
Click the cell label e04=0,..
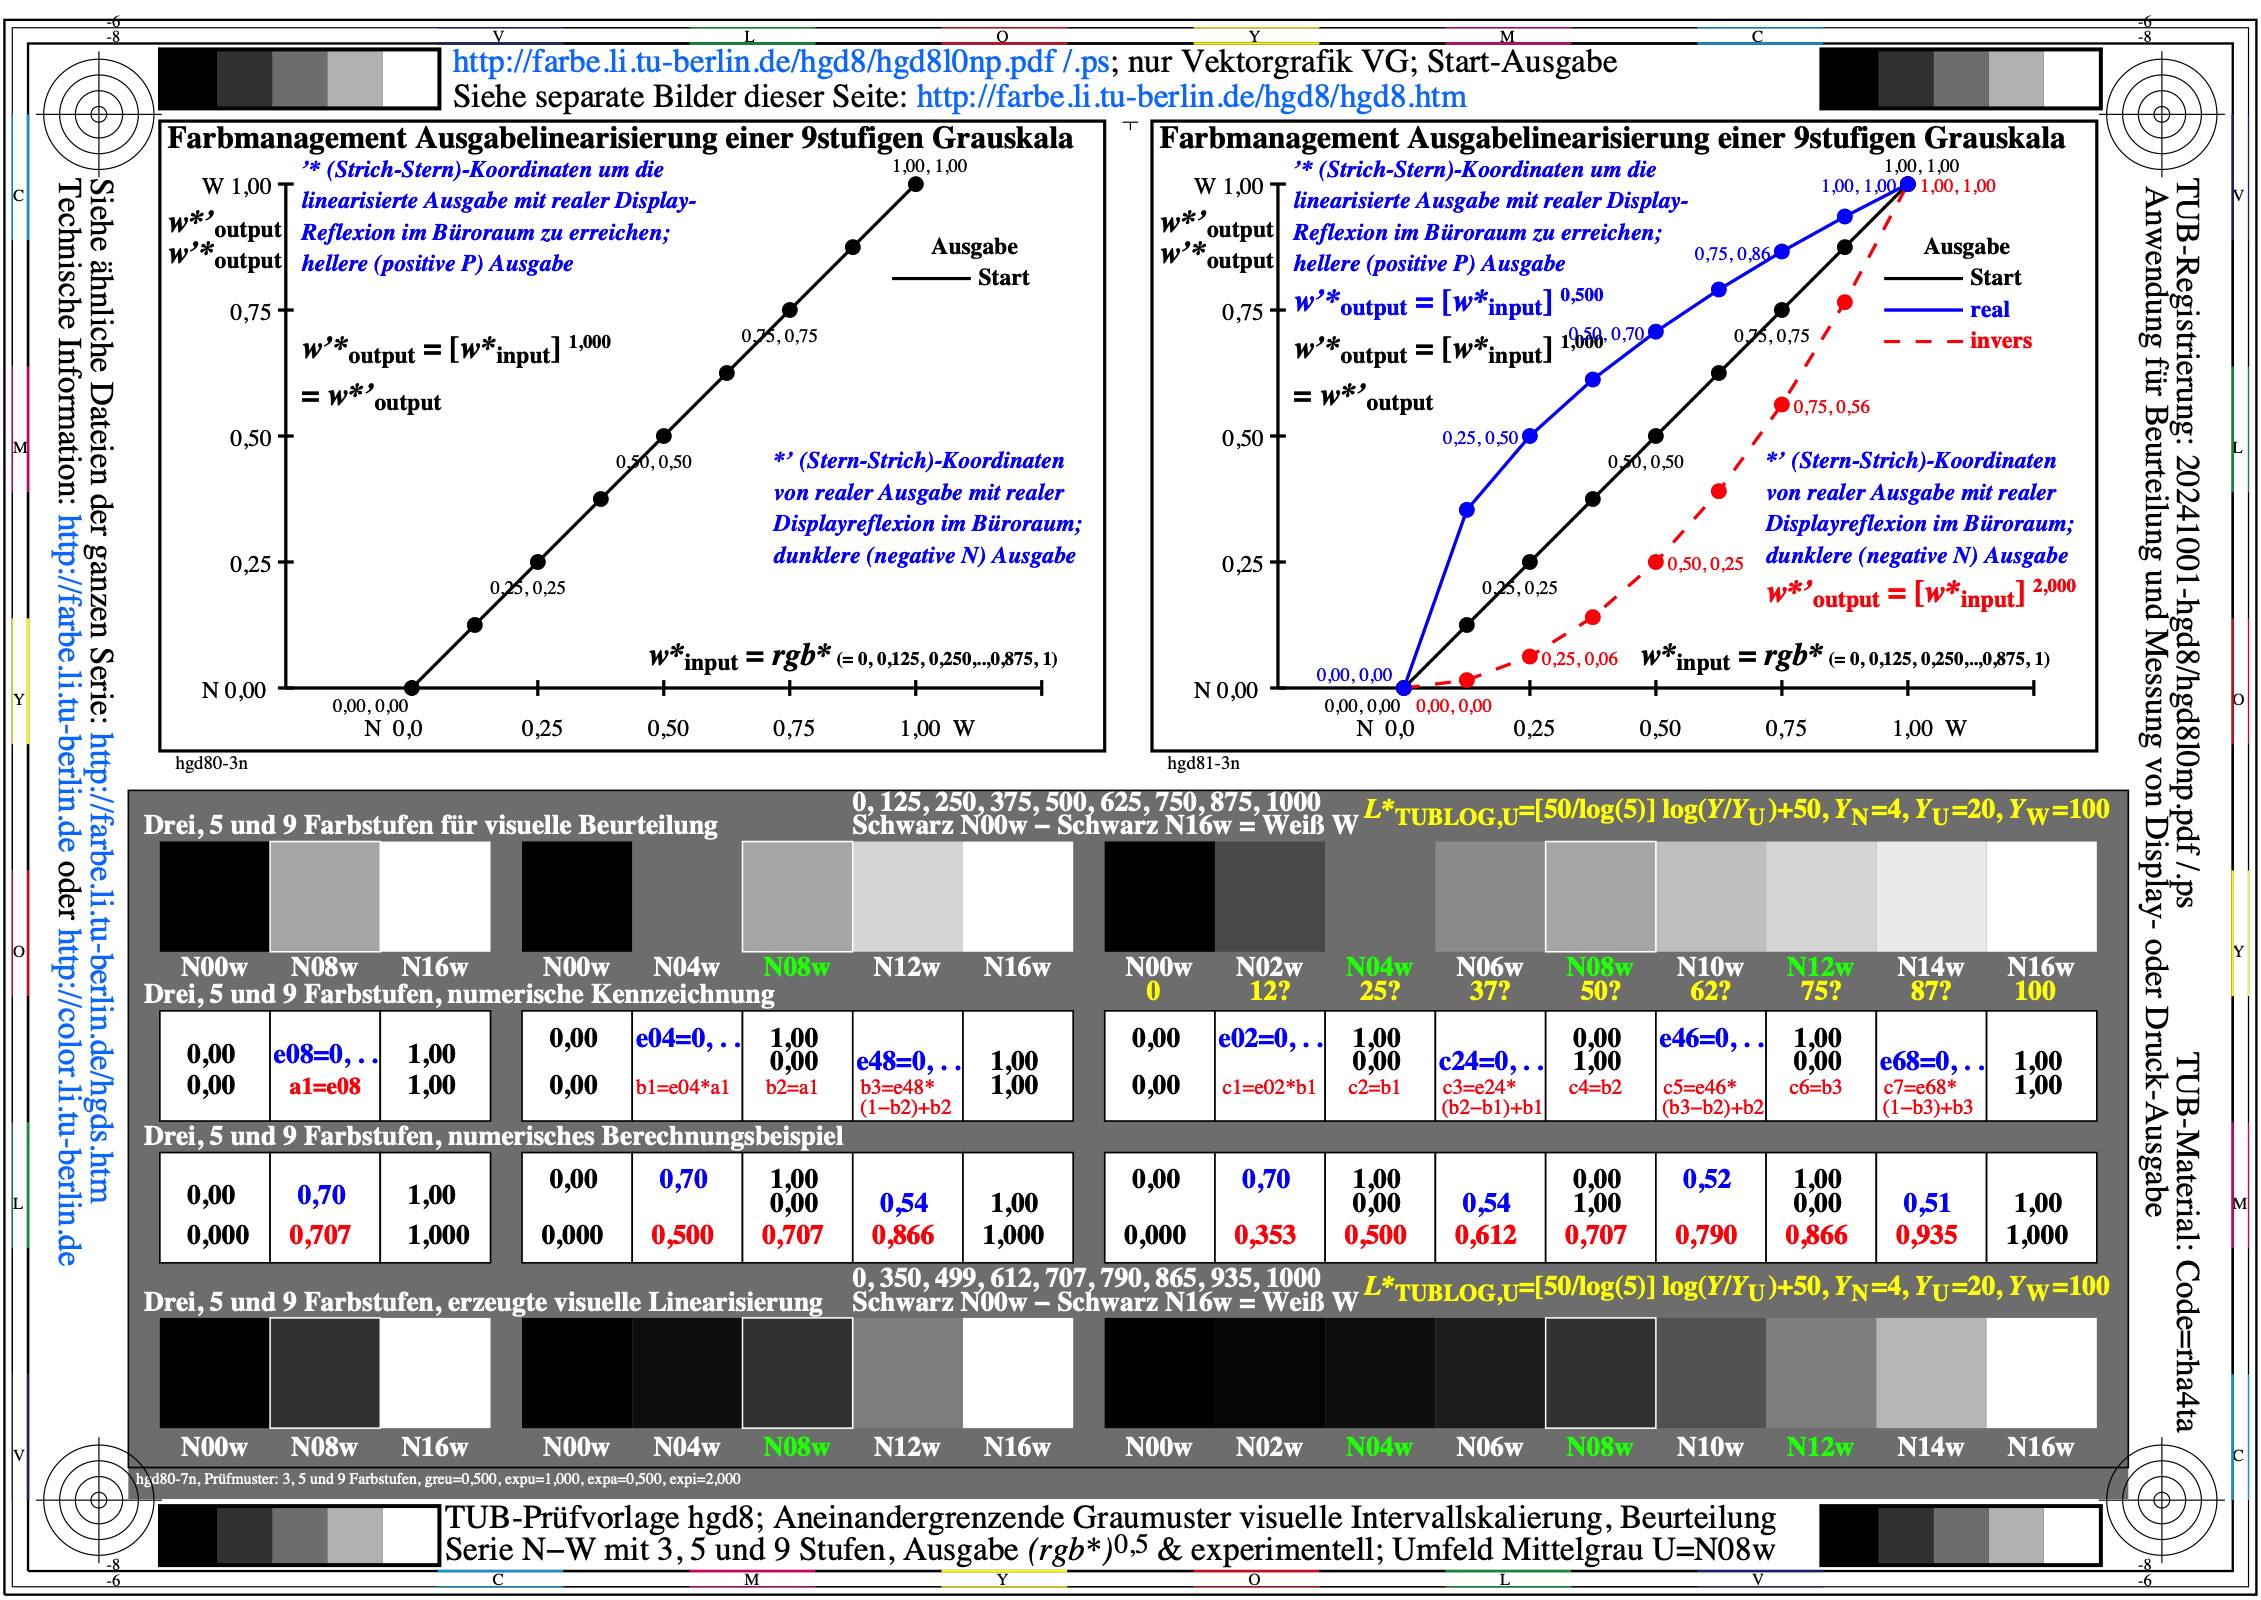(687, 1039)
